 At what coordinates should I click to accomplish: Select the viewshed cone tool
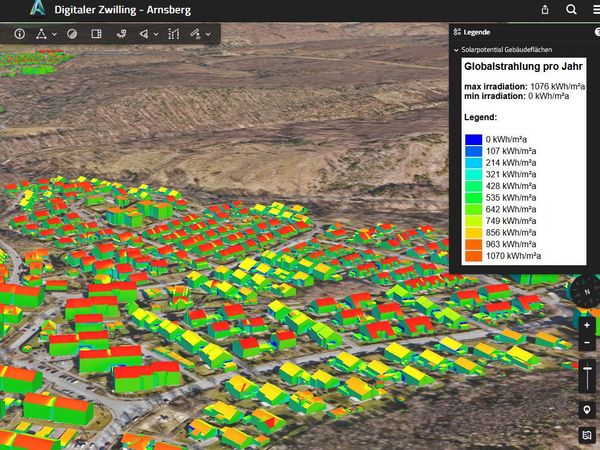tap(144, 34)
